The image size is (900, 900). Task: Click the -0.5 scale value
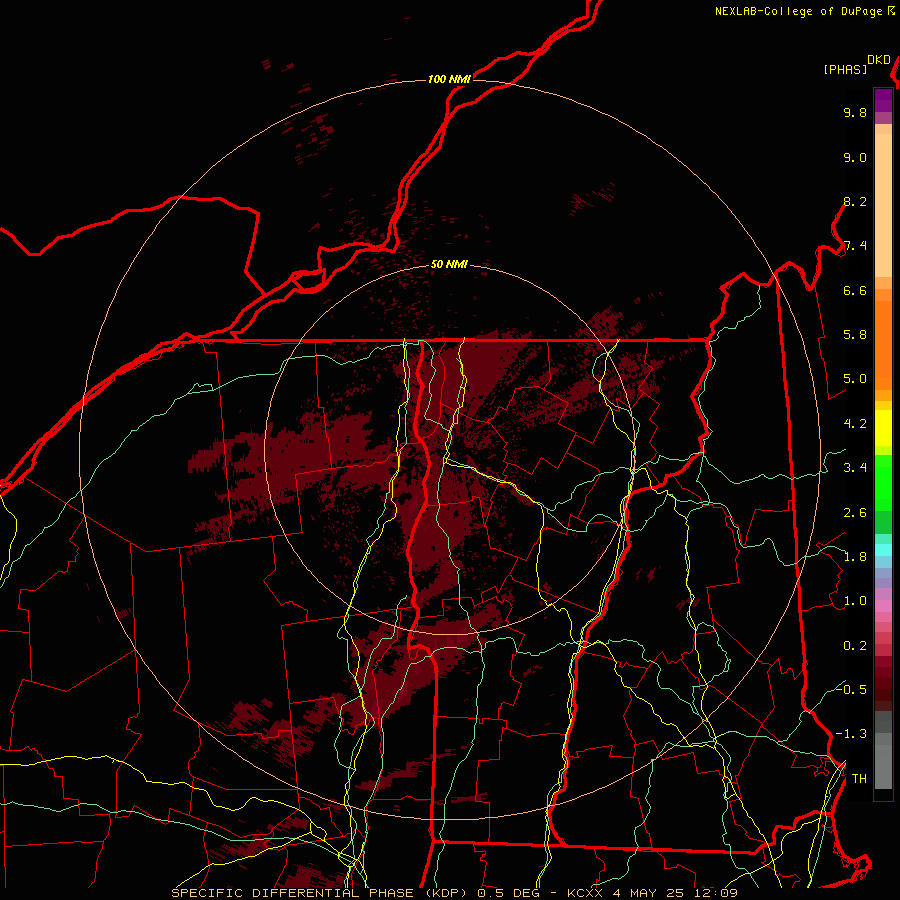(851, 689)
